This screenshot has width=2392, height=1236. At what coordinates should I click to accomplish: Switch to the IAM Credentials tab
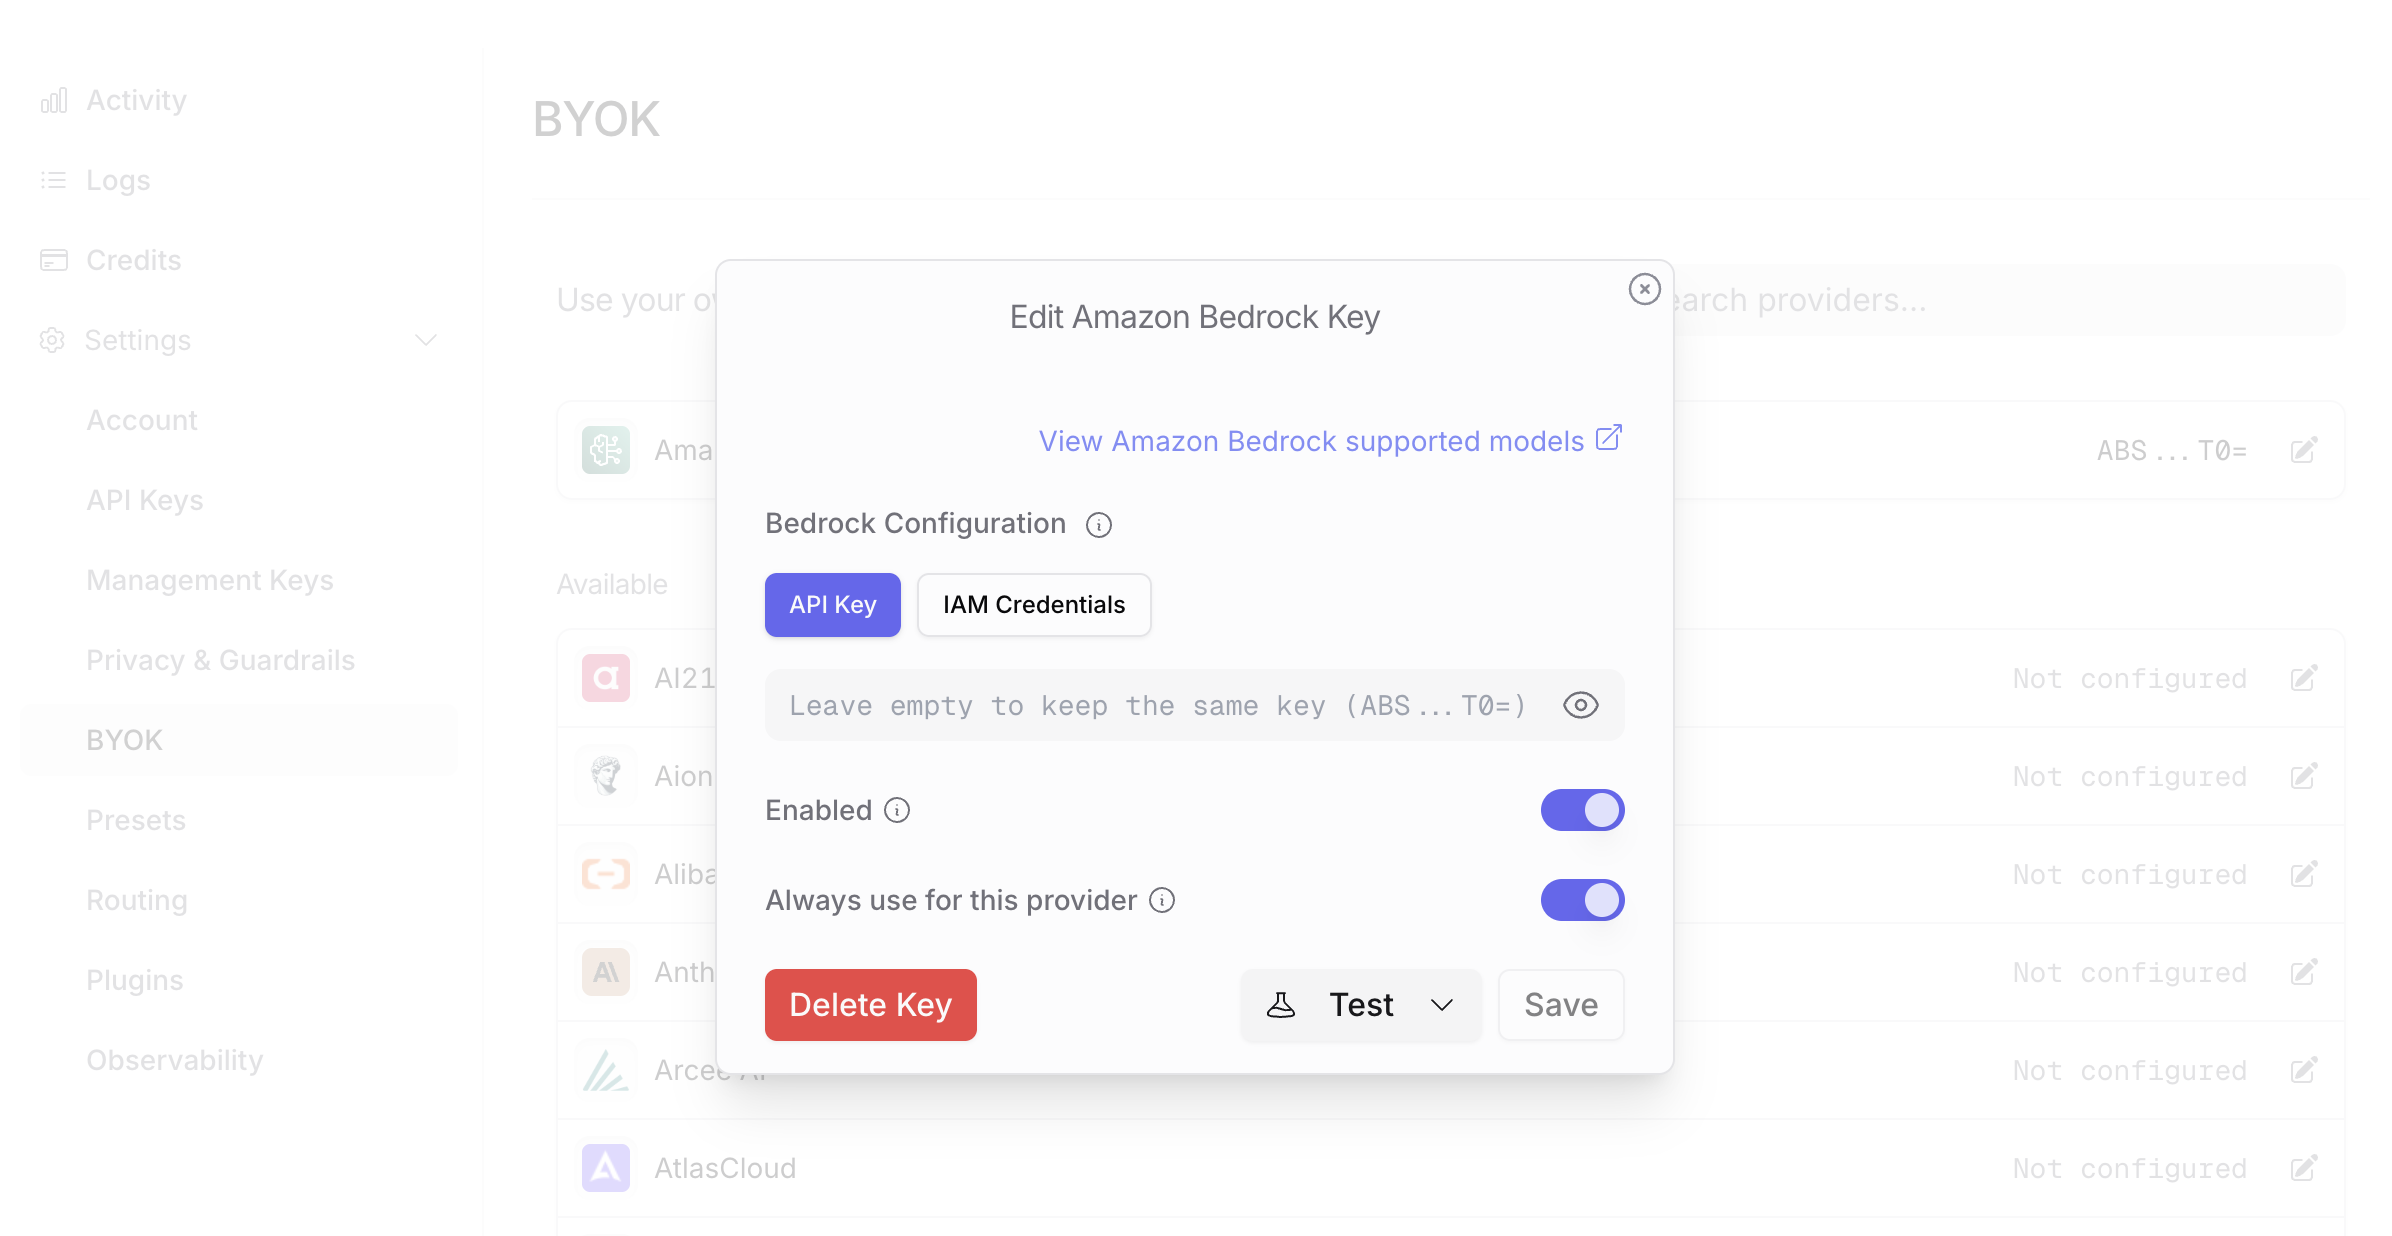coord(1033,605)
